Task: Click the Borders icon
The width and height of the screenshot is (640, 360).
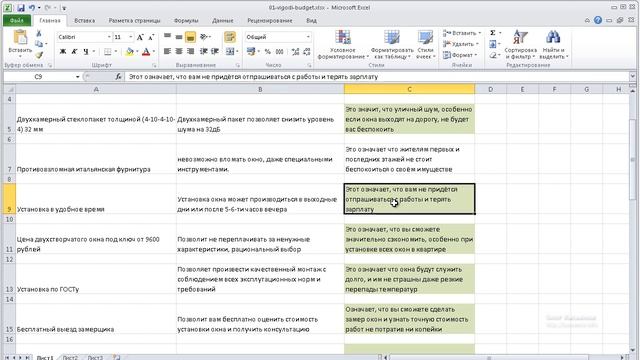Action: 107,51
